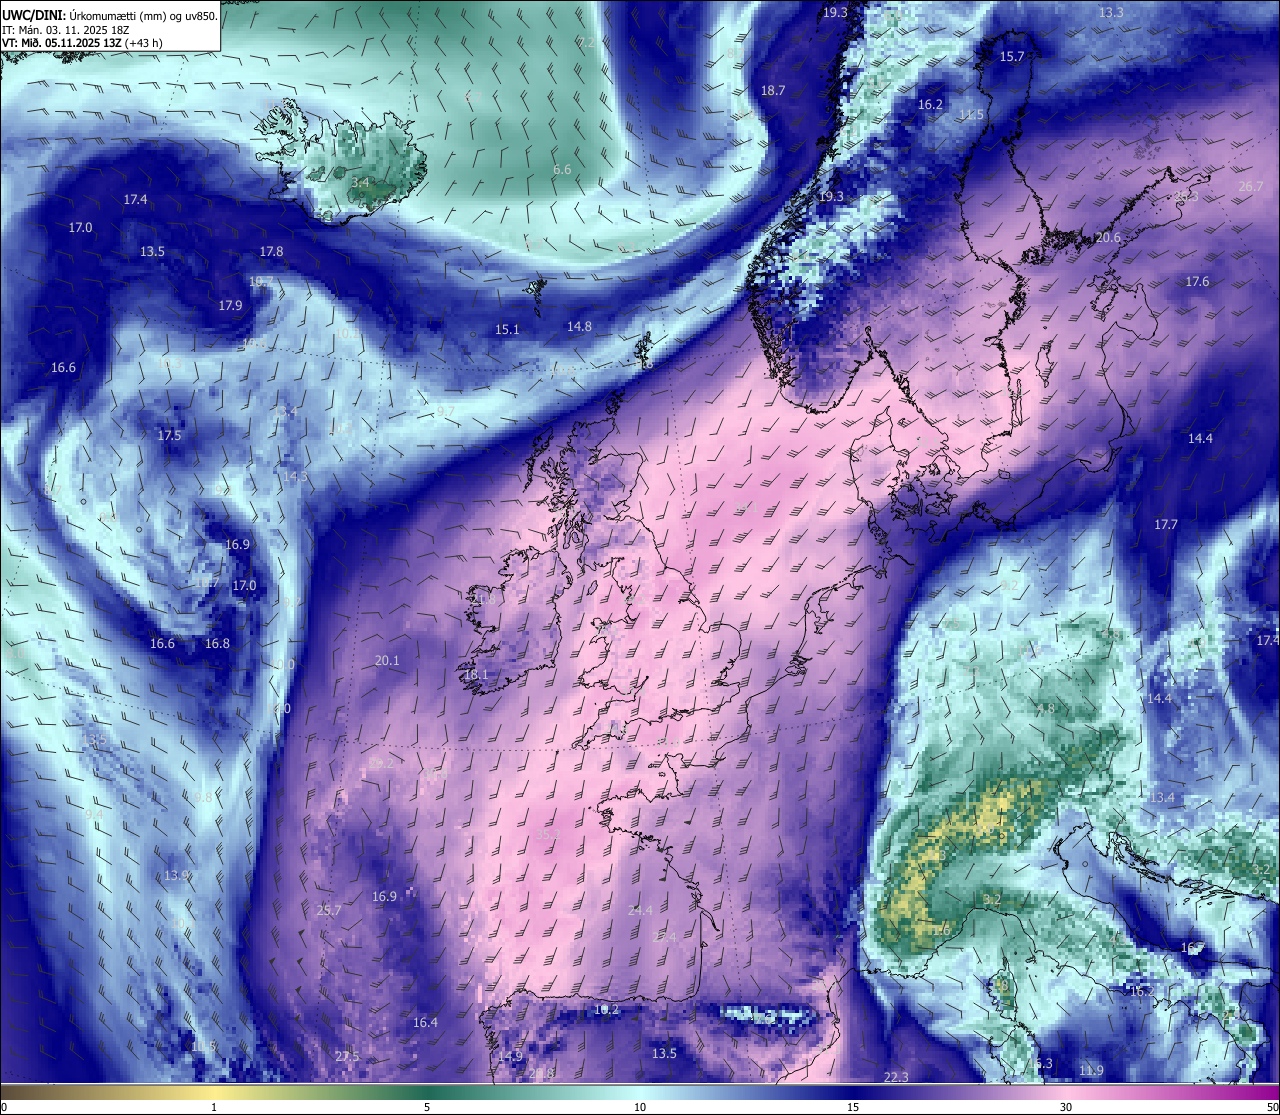Click the 17.8 value label

tap(271, 251)
